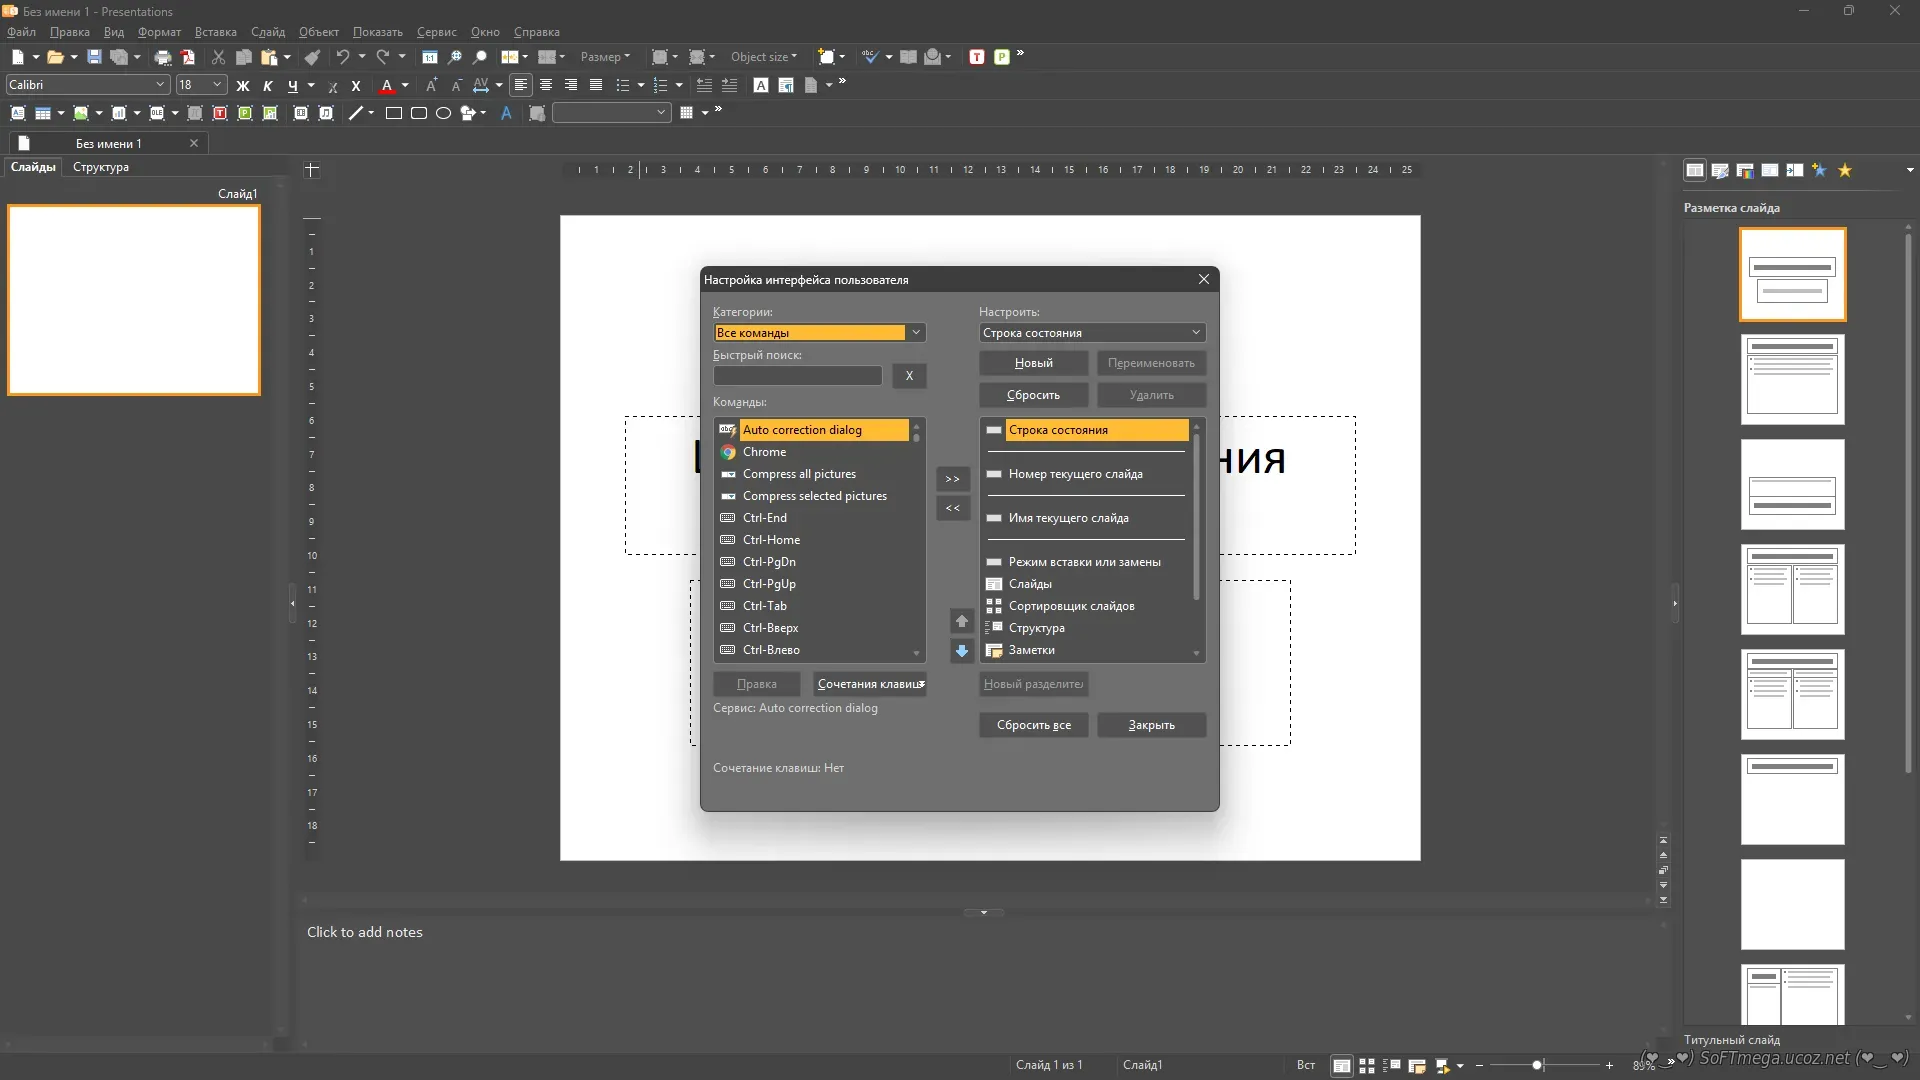Select the Ellipse drawing tool
Viewport: 1920px width, 1080px height.
[444, 113]
